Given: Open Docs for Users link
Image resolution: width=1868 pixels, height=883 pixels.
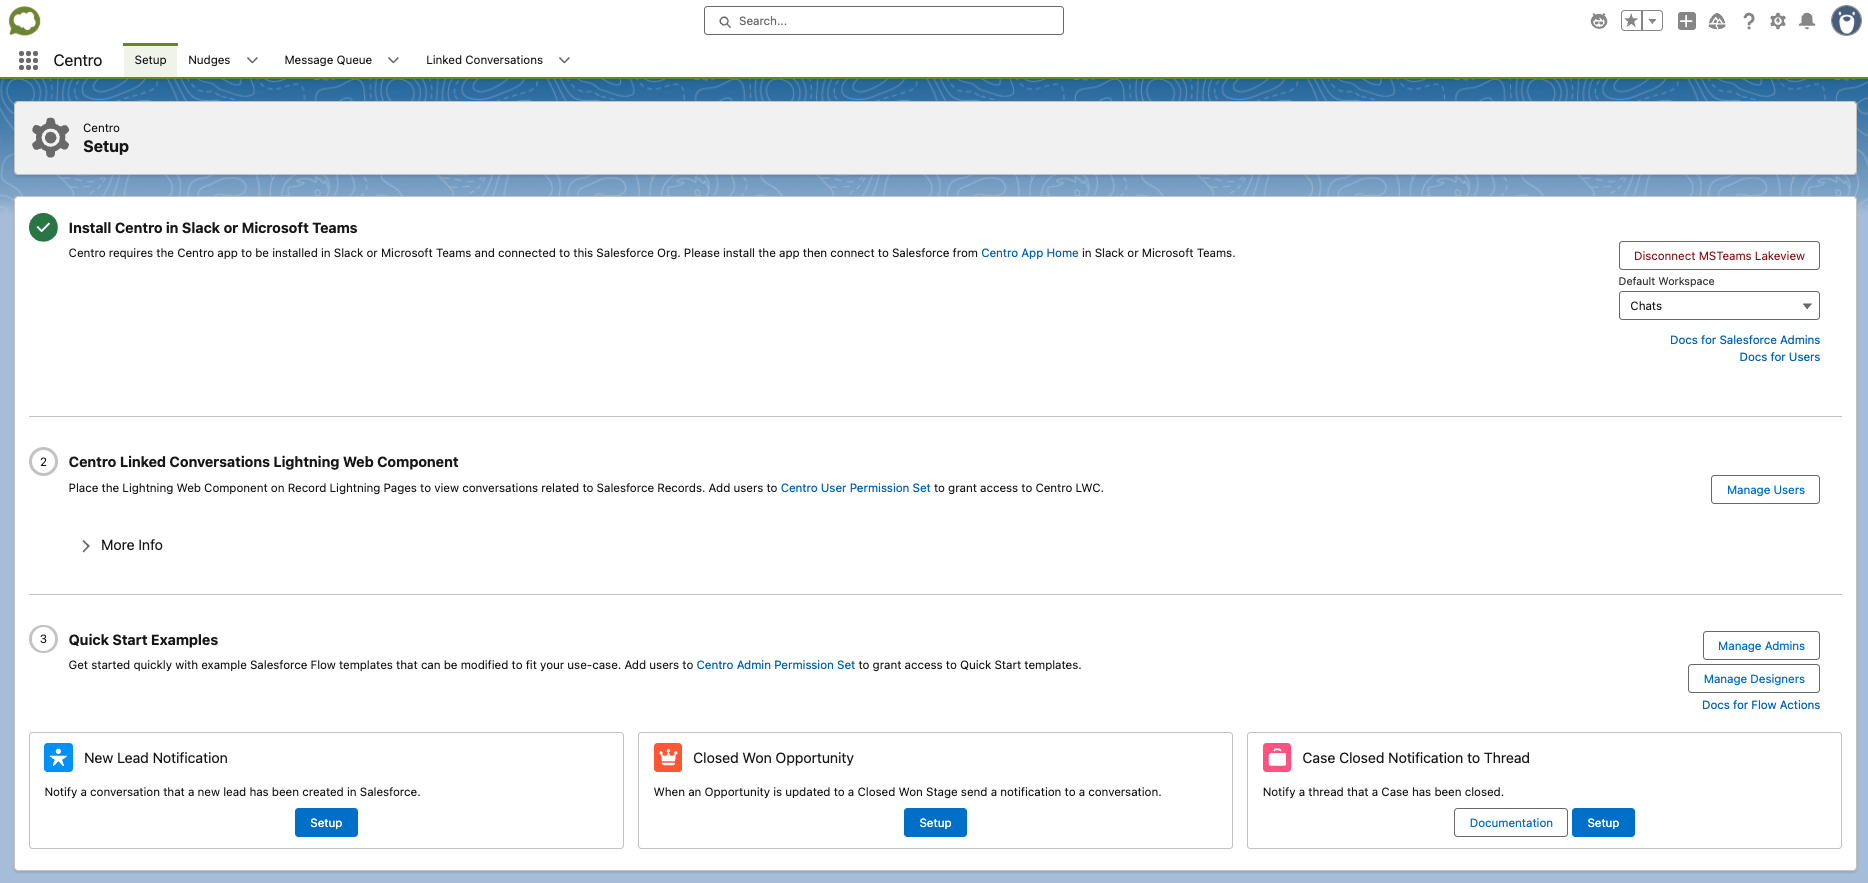Looking at the screenshot, I should click(1780, 357).
